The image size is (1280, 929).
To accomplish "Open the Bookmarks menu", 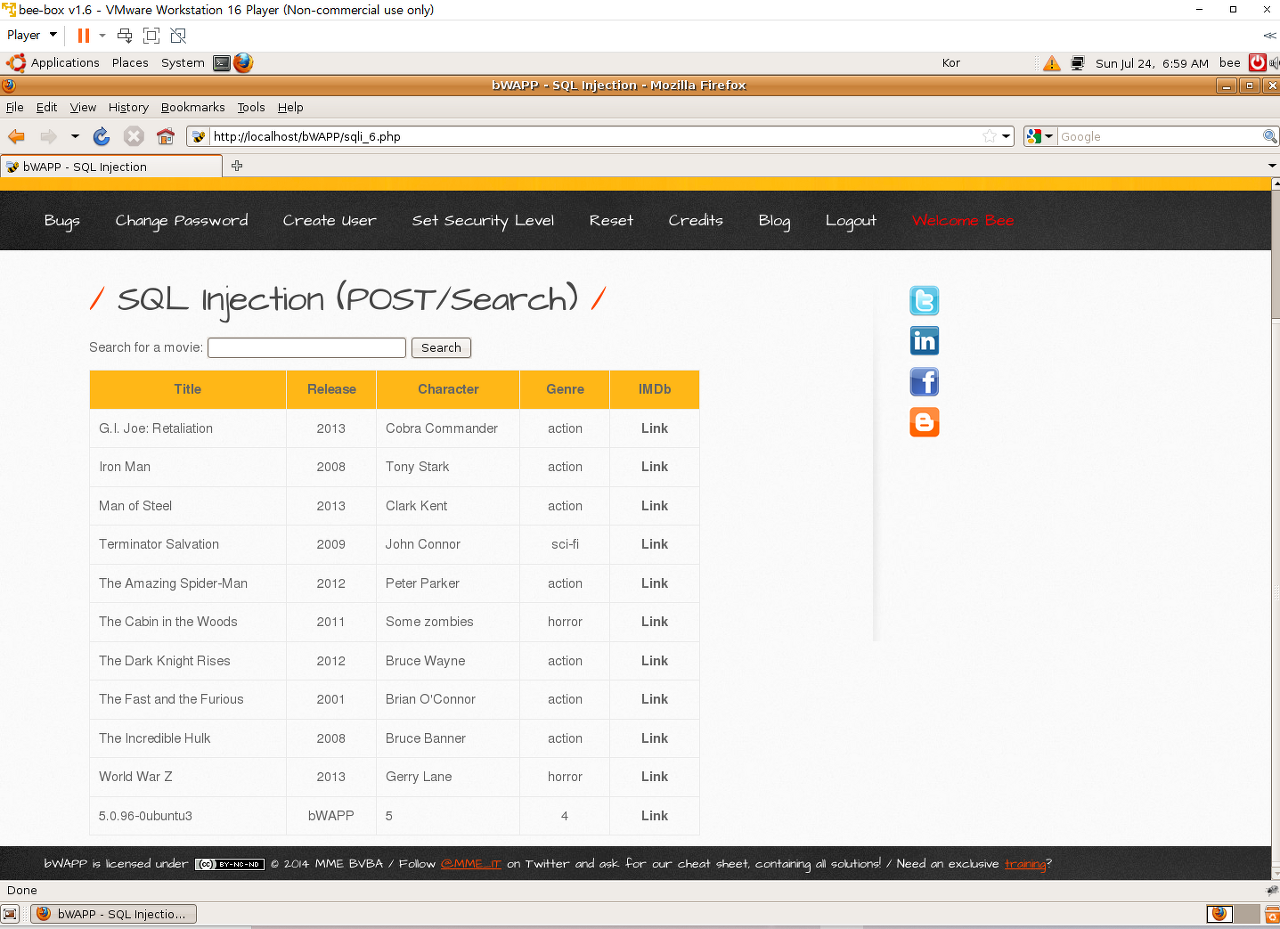I will (x=193, y=107).
